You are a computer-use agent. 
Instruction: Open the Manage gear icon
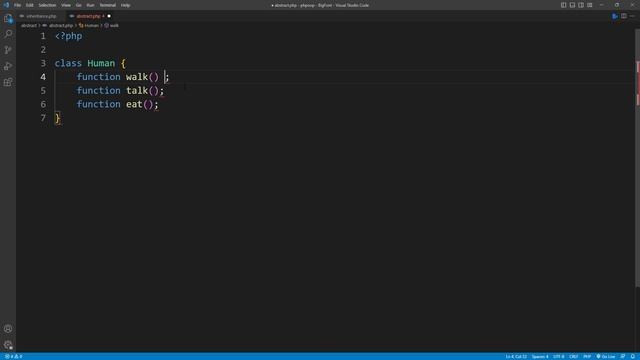click(8, 345)
